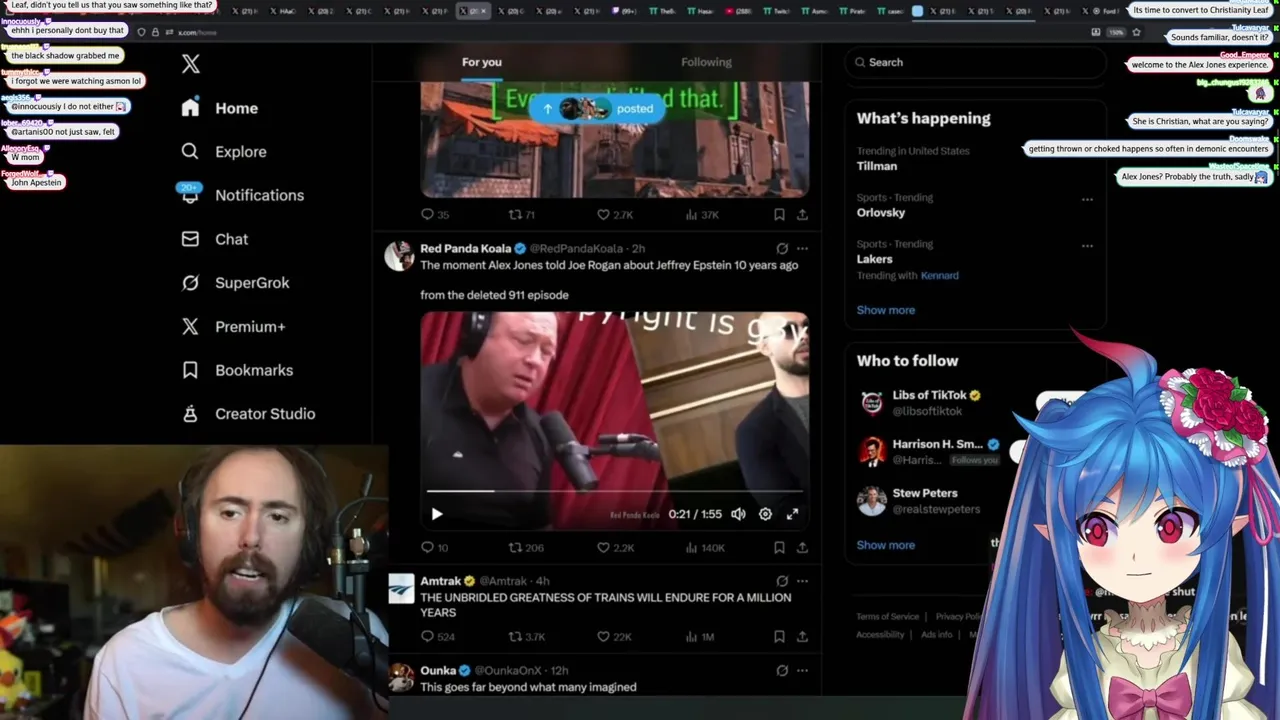Play the Alex Jones video
Viewport: 1280px width, 720px height.
(x=437, y=514)
